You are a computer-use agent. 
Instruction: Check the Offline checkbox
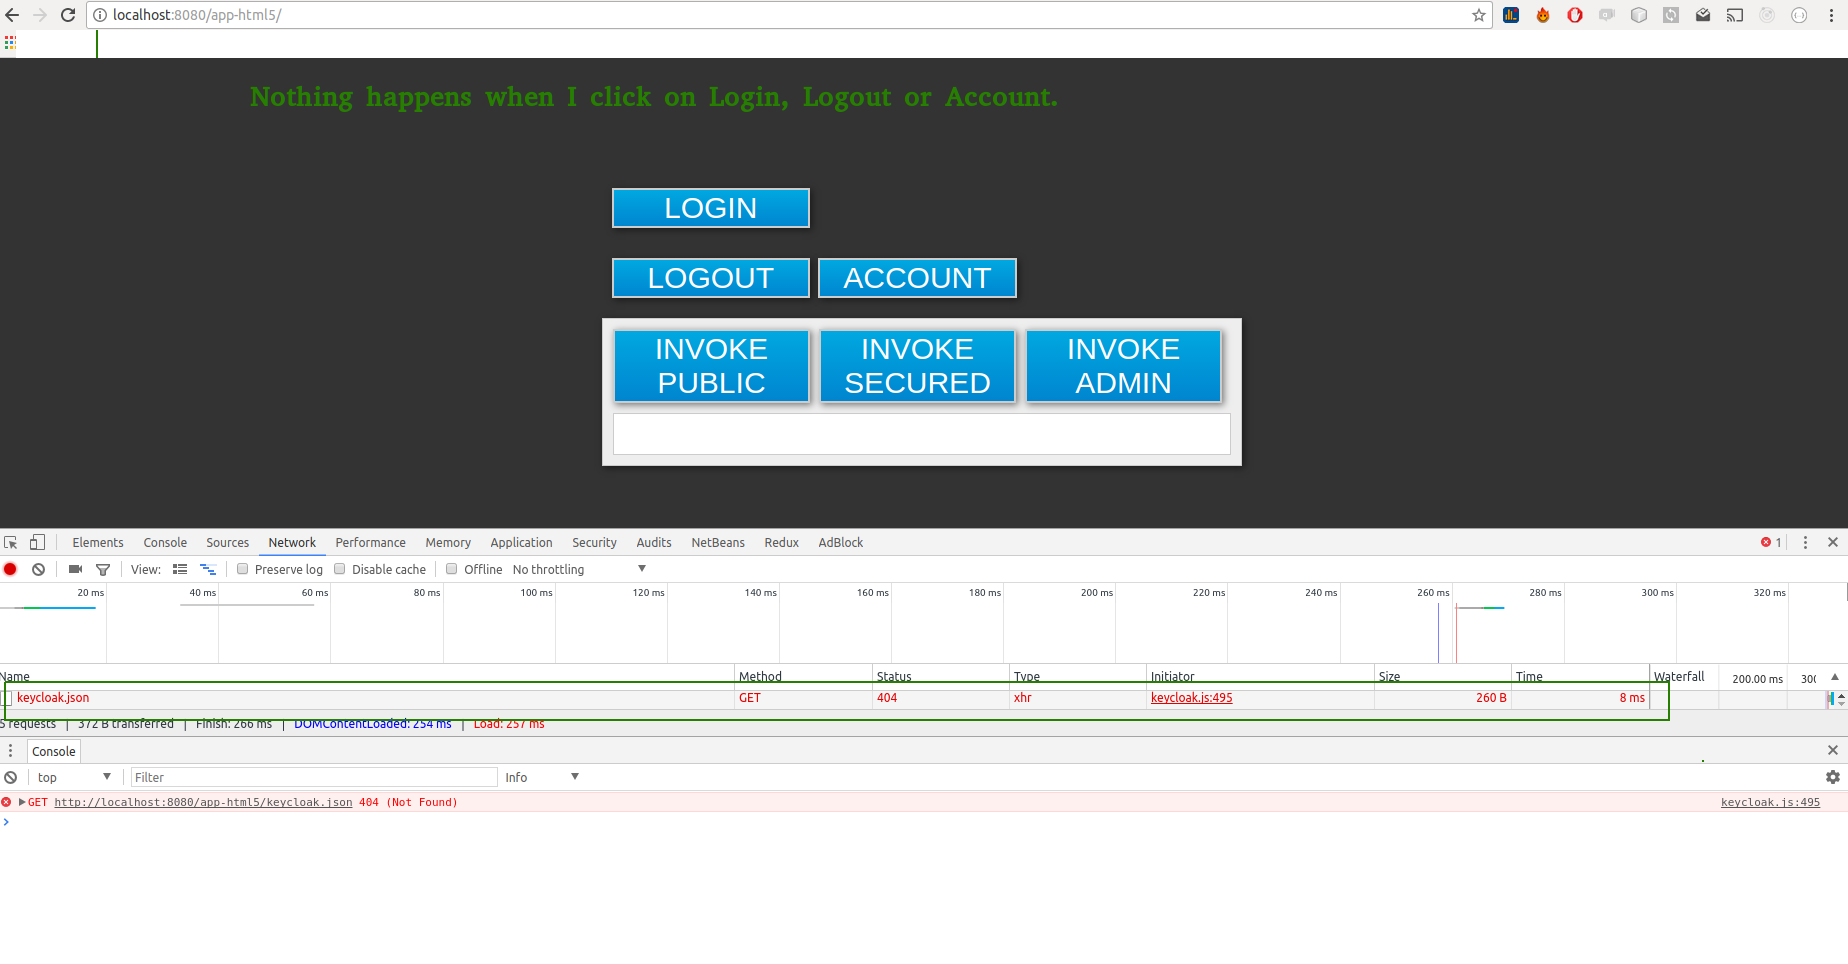(451, 569)
